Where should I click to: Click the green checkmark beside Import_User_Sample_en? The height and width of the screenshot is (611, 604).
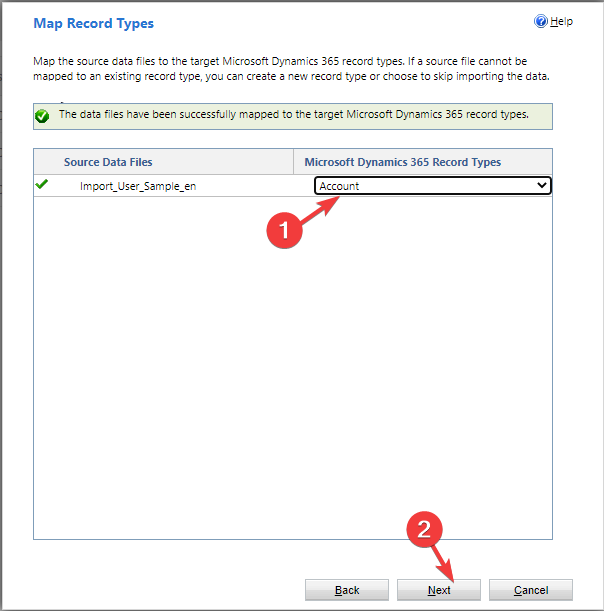41,185
